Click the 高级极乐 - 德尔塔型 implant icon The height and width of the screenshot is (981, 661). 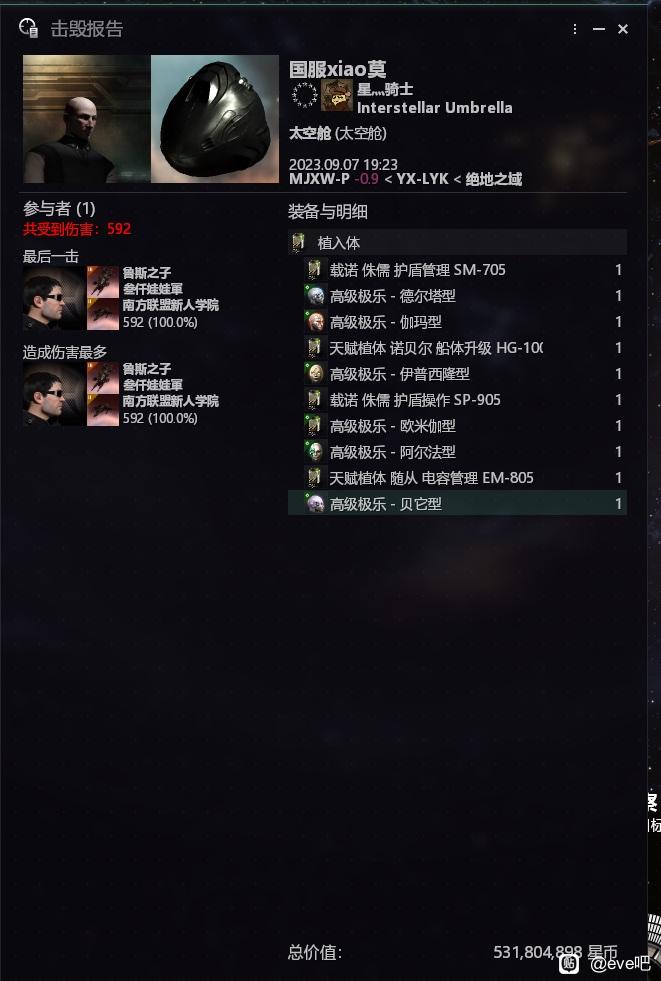click(x=315, y=295)
